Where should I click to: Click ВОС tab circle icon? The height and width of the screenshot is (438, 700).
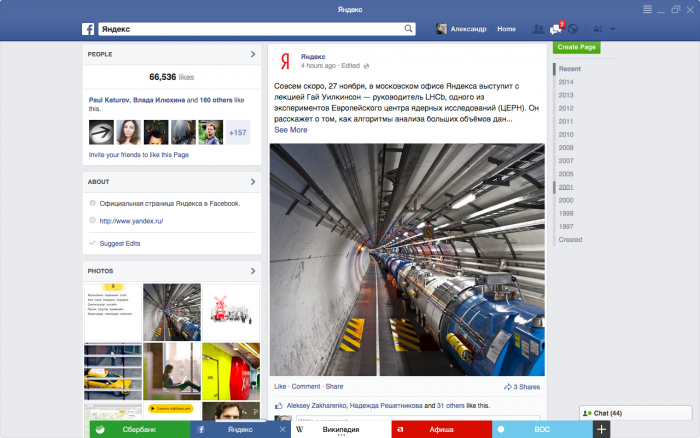[x=501, y=429]
